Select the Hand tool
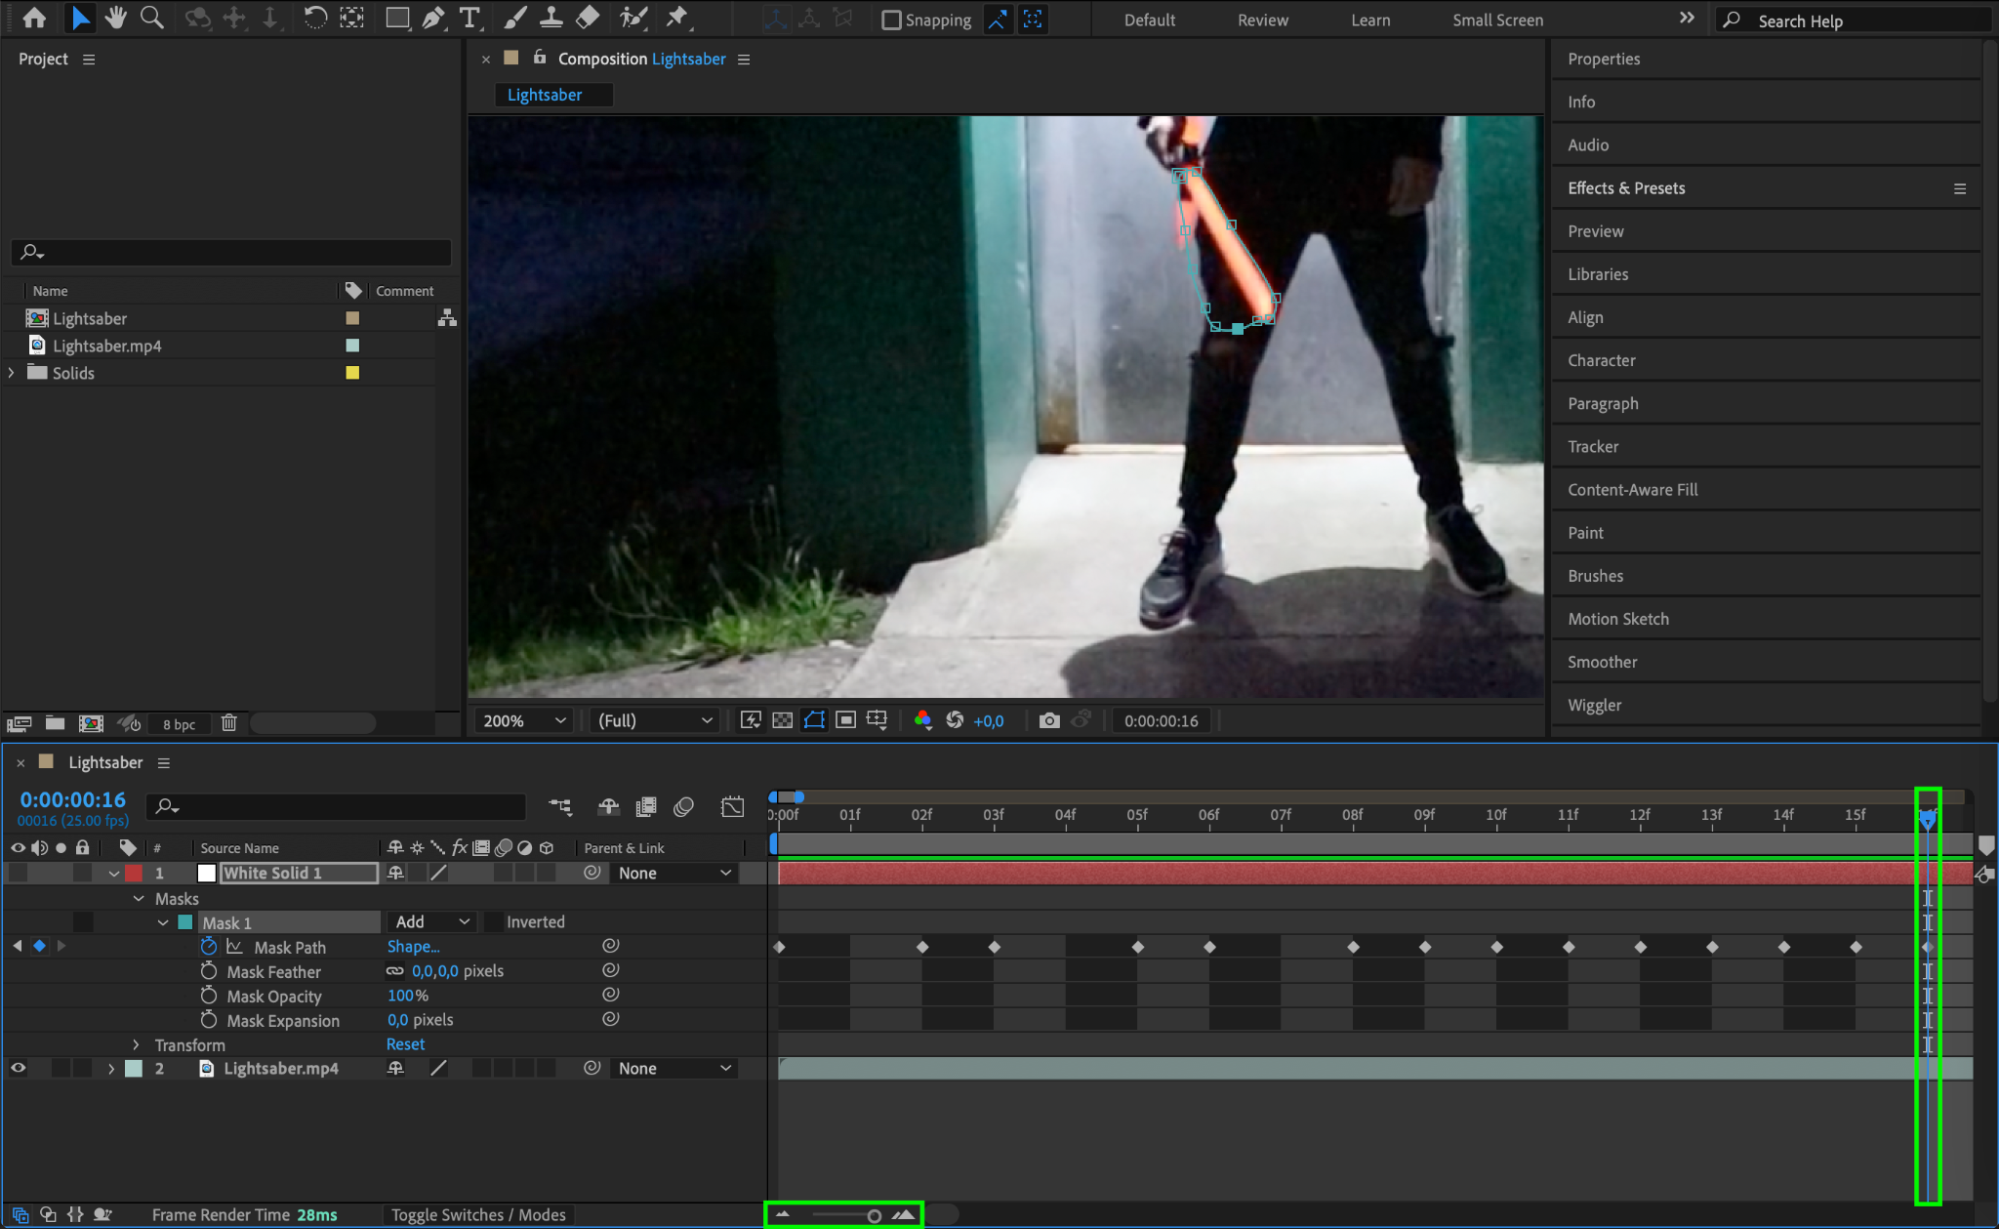This screenshot has height=1229, width=1999. click(x=116, y=18)
